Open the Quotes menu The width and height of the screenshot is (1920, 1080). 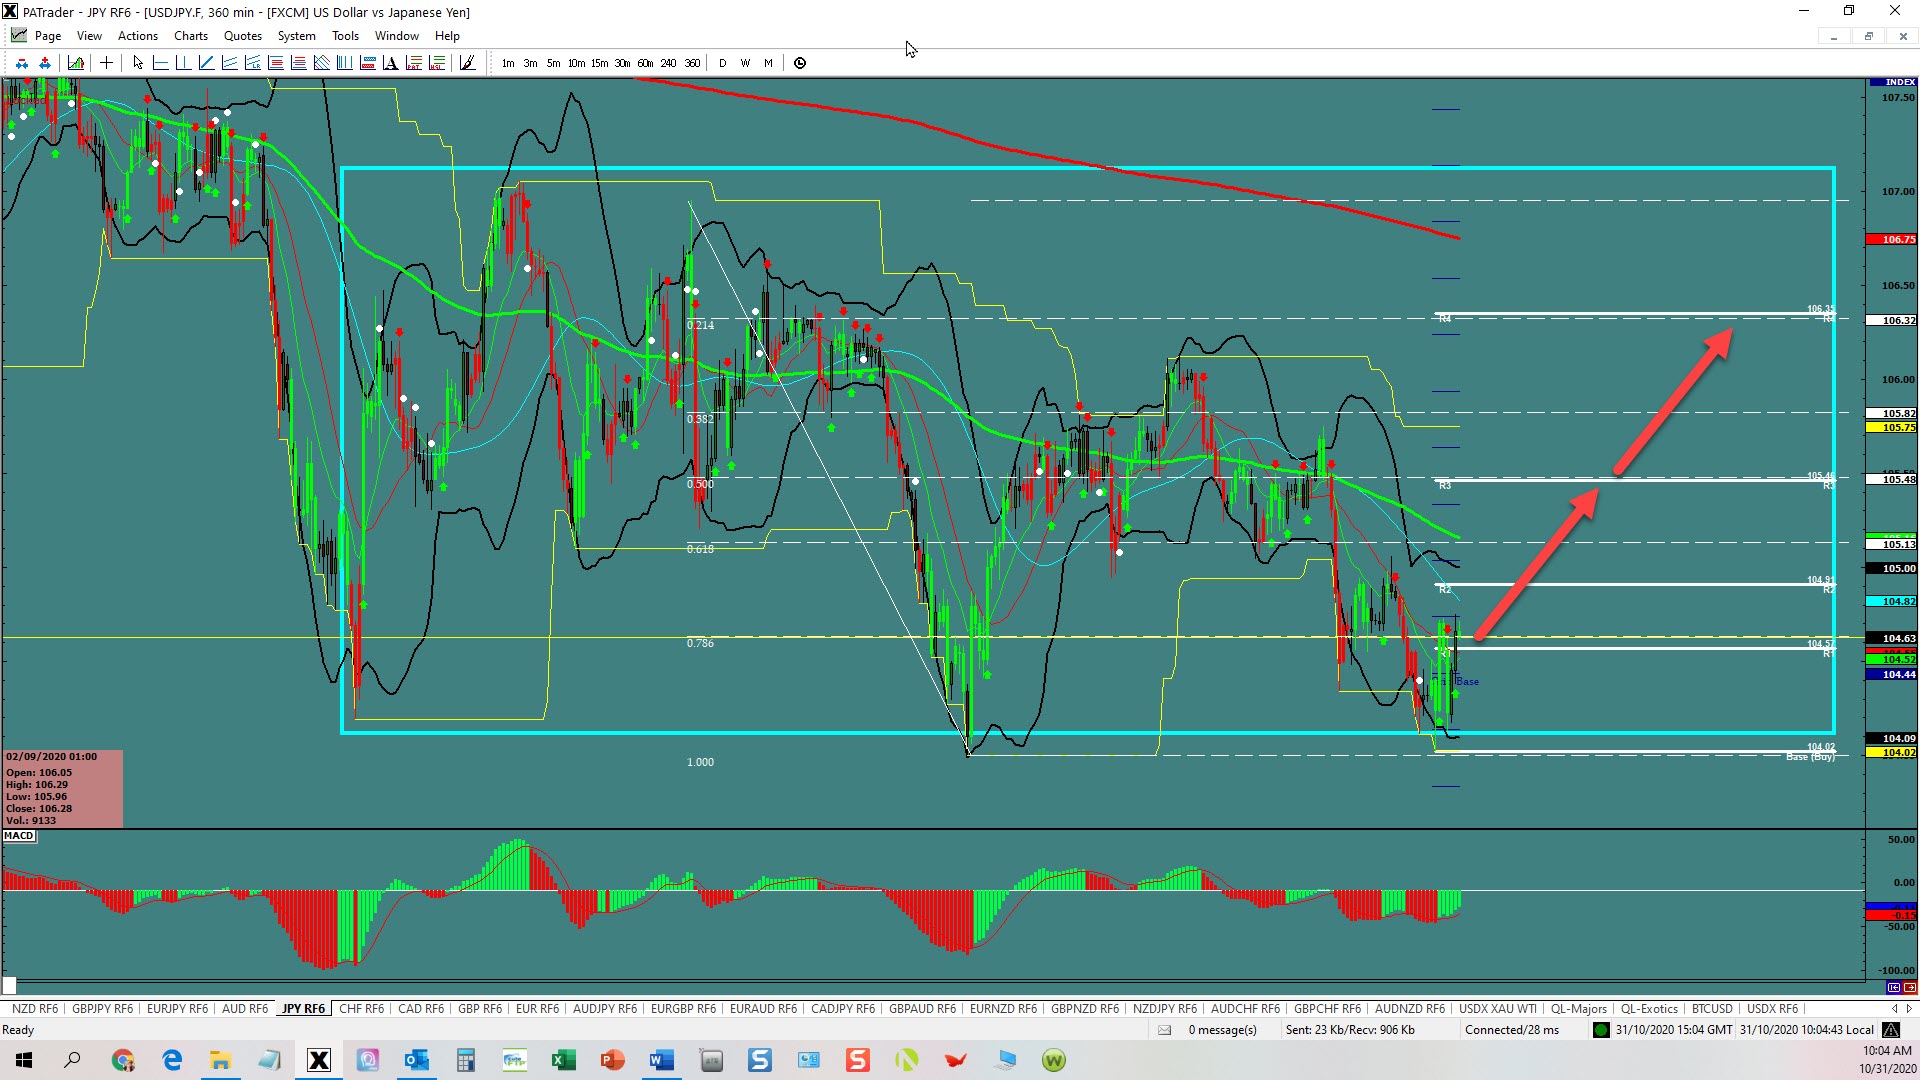tap(243, 36)
